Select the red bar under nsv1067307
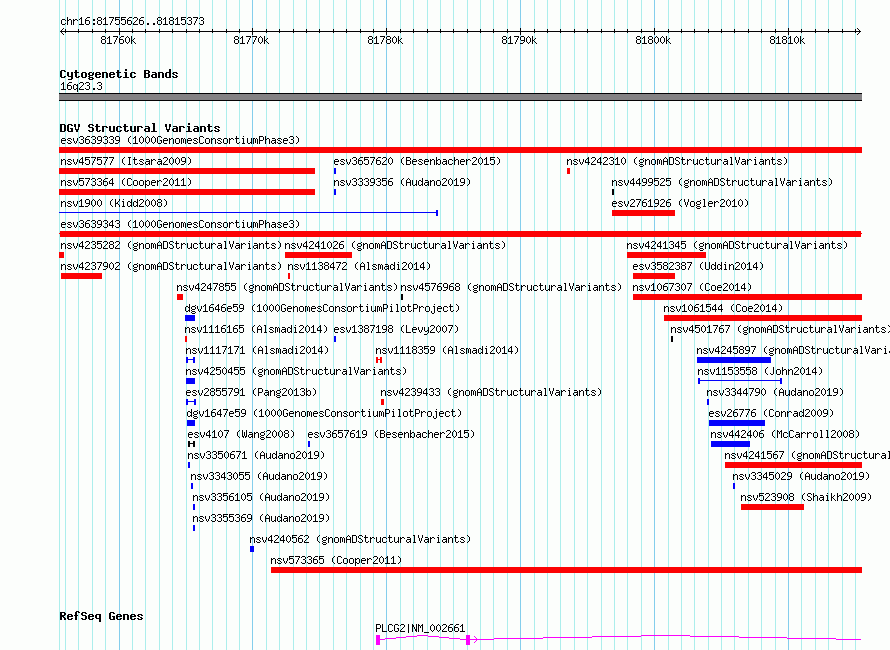The height and width of the screenshot is (650, 890). tap(748, 297)
